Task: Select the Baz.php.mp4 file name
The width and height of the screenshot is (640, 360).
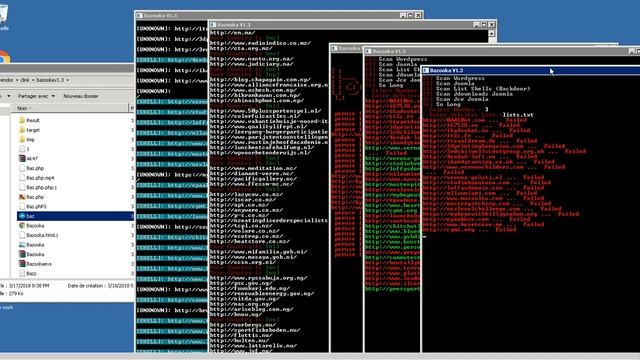Action: tap(40, 178)
